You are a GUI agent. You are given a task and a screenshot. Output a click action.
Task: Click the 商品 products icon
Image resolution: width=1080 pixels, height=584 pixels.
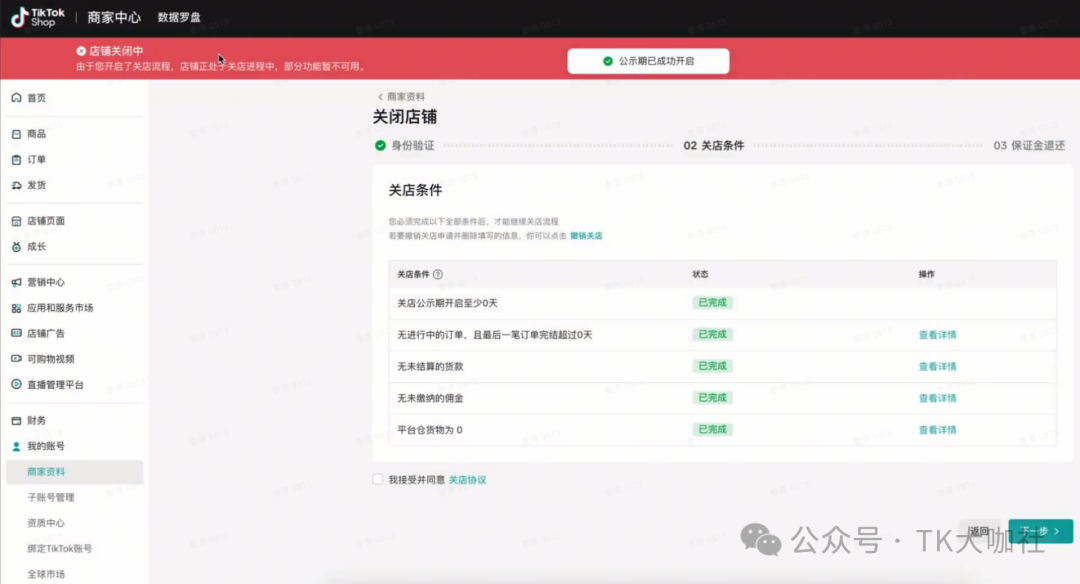(16, 134)
